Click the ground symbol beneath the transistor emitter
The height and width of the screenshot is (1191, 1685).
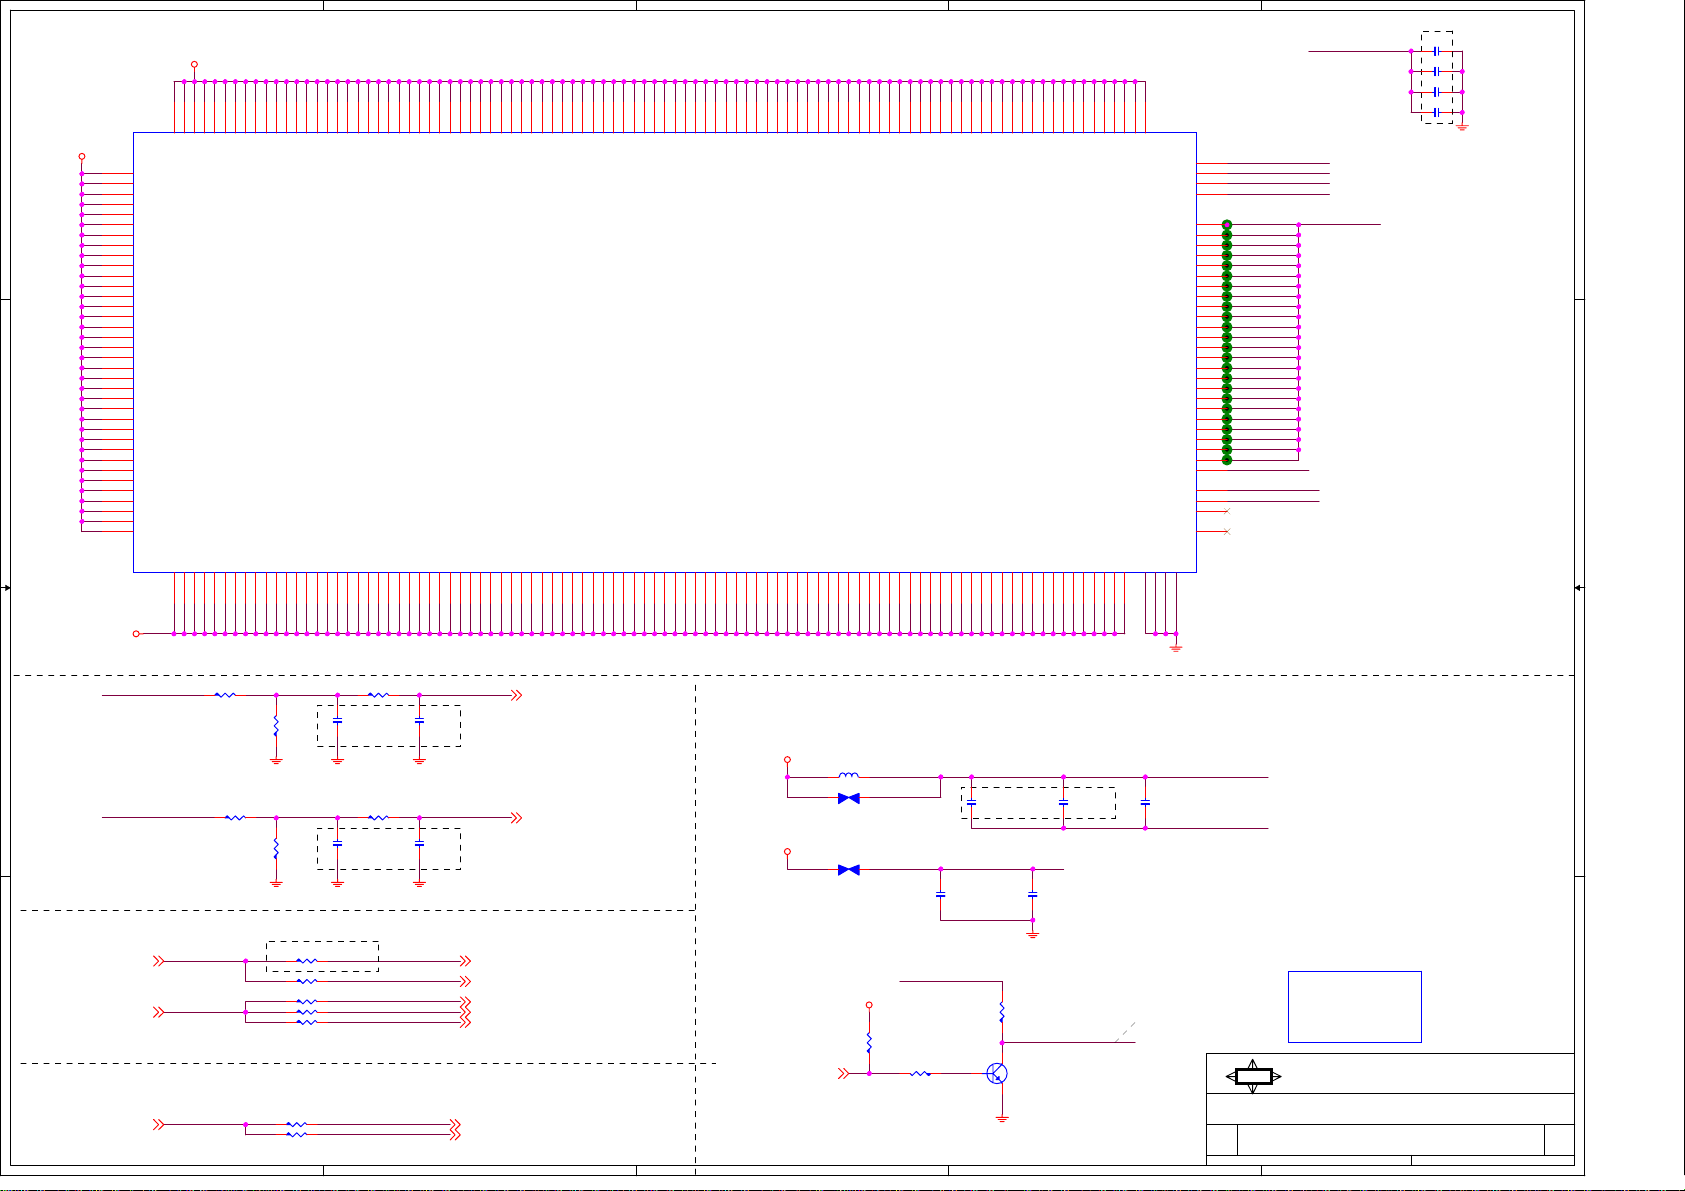click(x=1002, y=1119)
